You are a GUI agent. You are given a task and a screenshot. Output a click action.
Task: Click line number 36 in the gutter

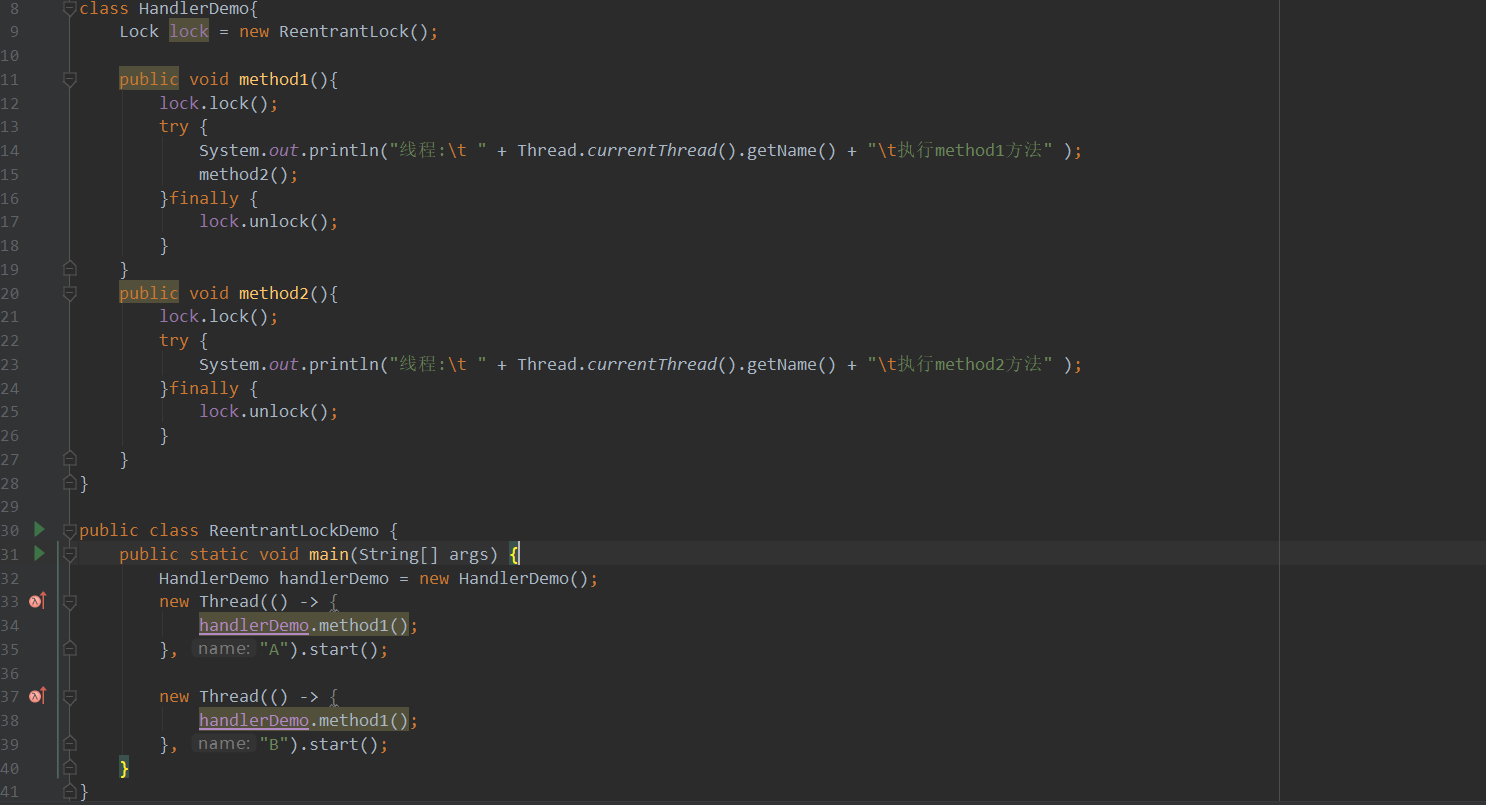pos(10,673)
